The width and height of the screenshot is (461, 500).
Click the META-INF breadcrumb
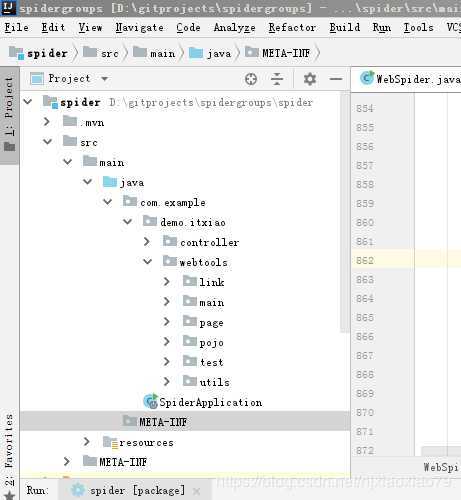point(277,53)
